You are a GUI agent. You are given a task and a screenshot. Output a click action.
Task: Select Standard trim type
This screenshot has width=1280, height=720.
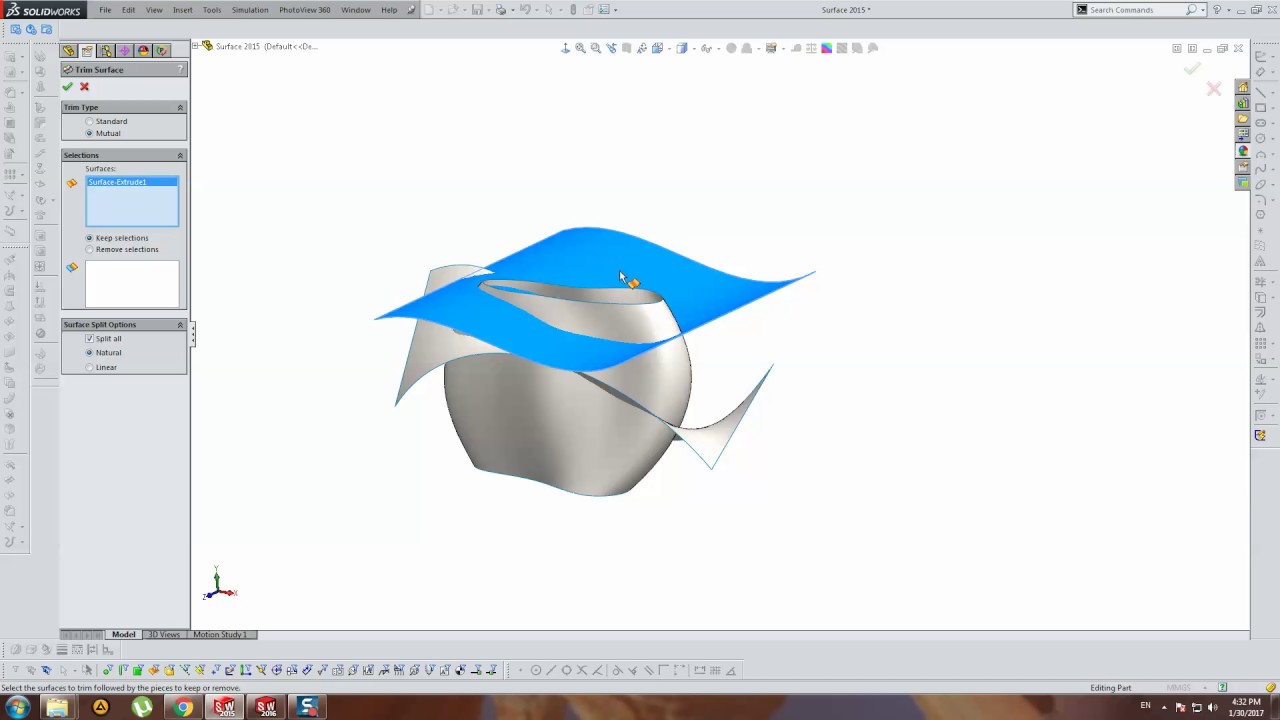point(90,121)
